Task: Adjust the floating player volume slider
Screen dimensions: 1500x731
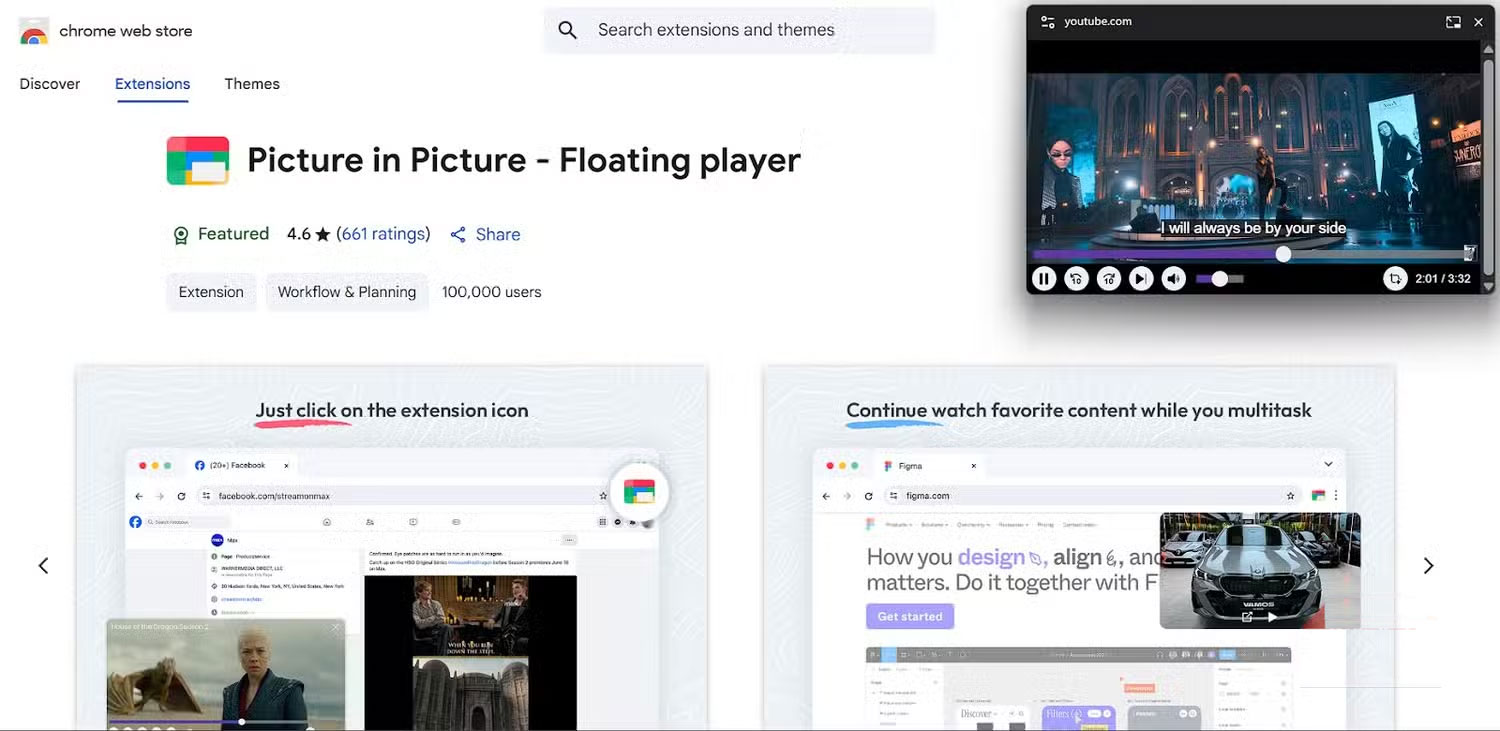Action: (x=1220, y=278)
